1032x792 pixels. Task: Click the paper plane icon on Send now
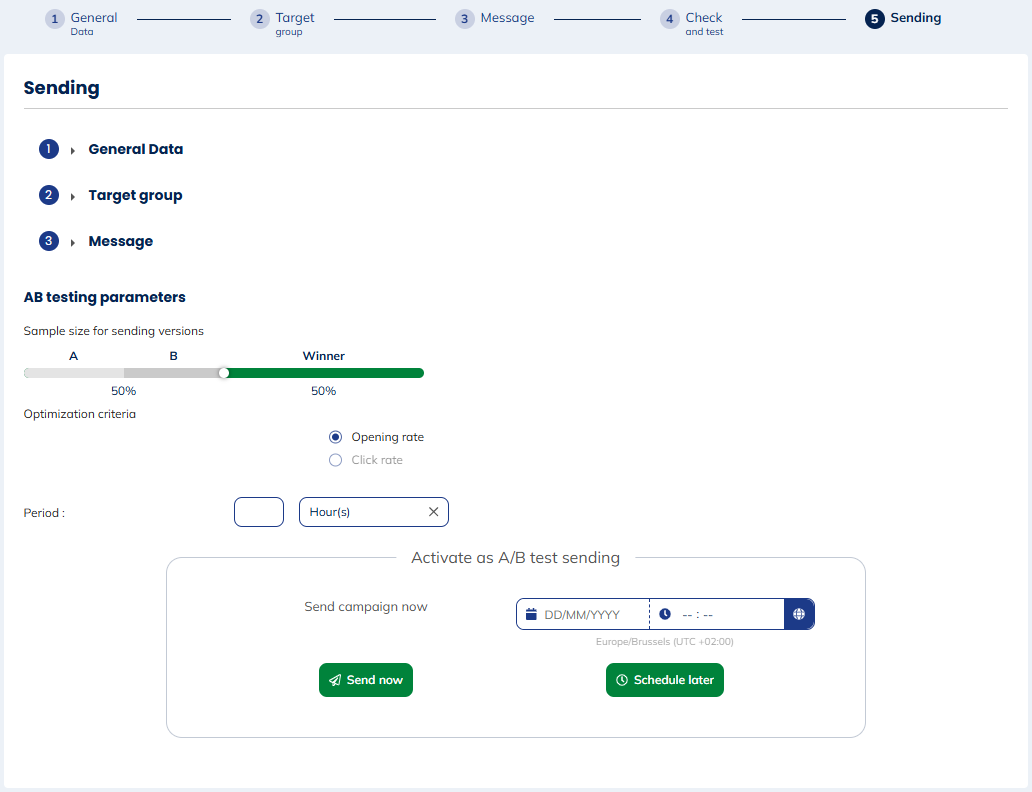tap(334, 679)
